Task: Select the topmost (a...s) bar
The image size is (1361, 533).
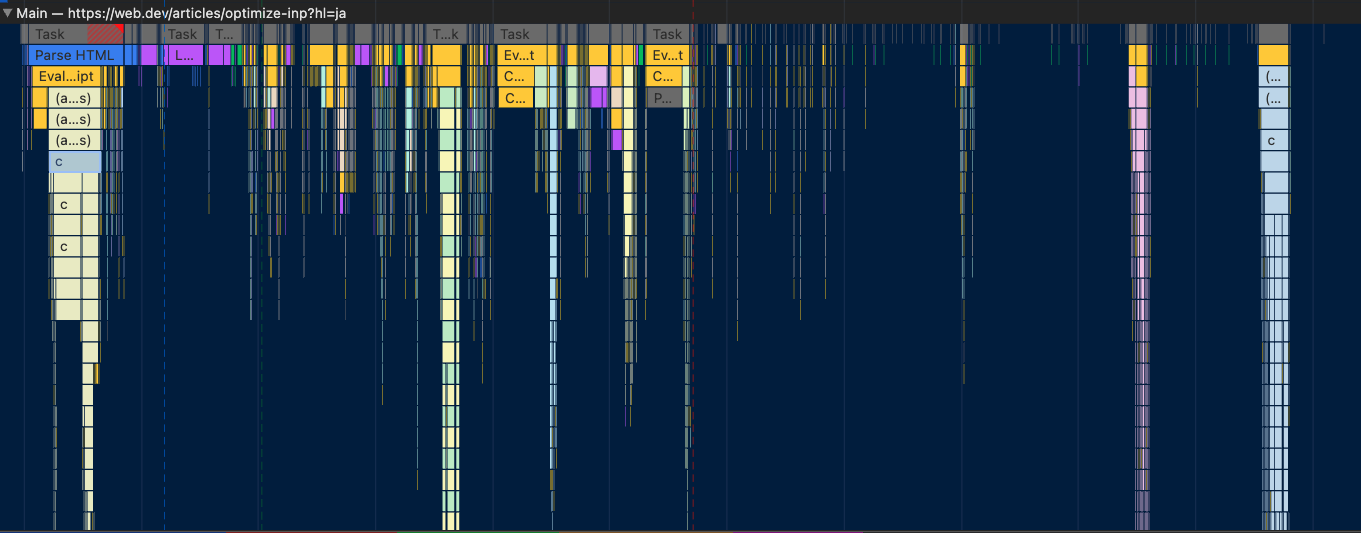Action: point(74,98)
